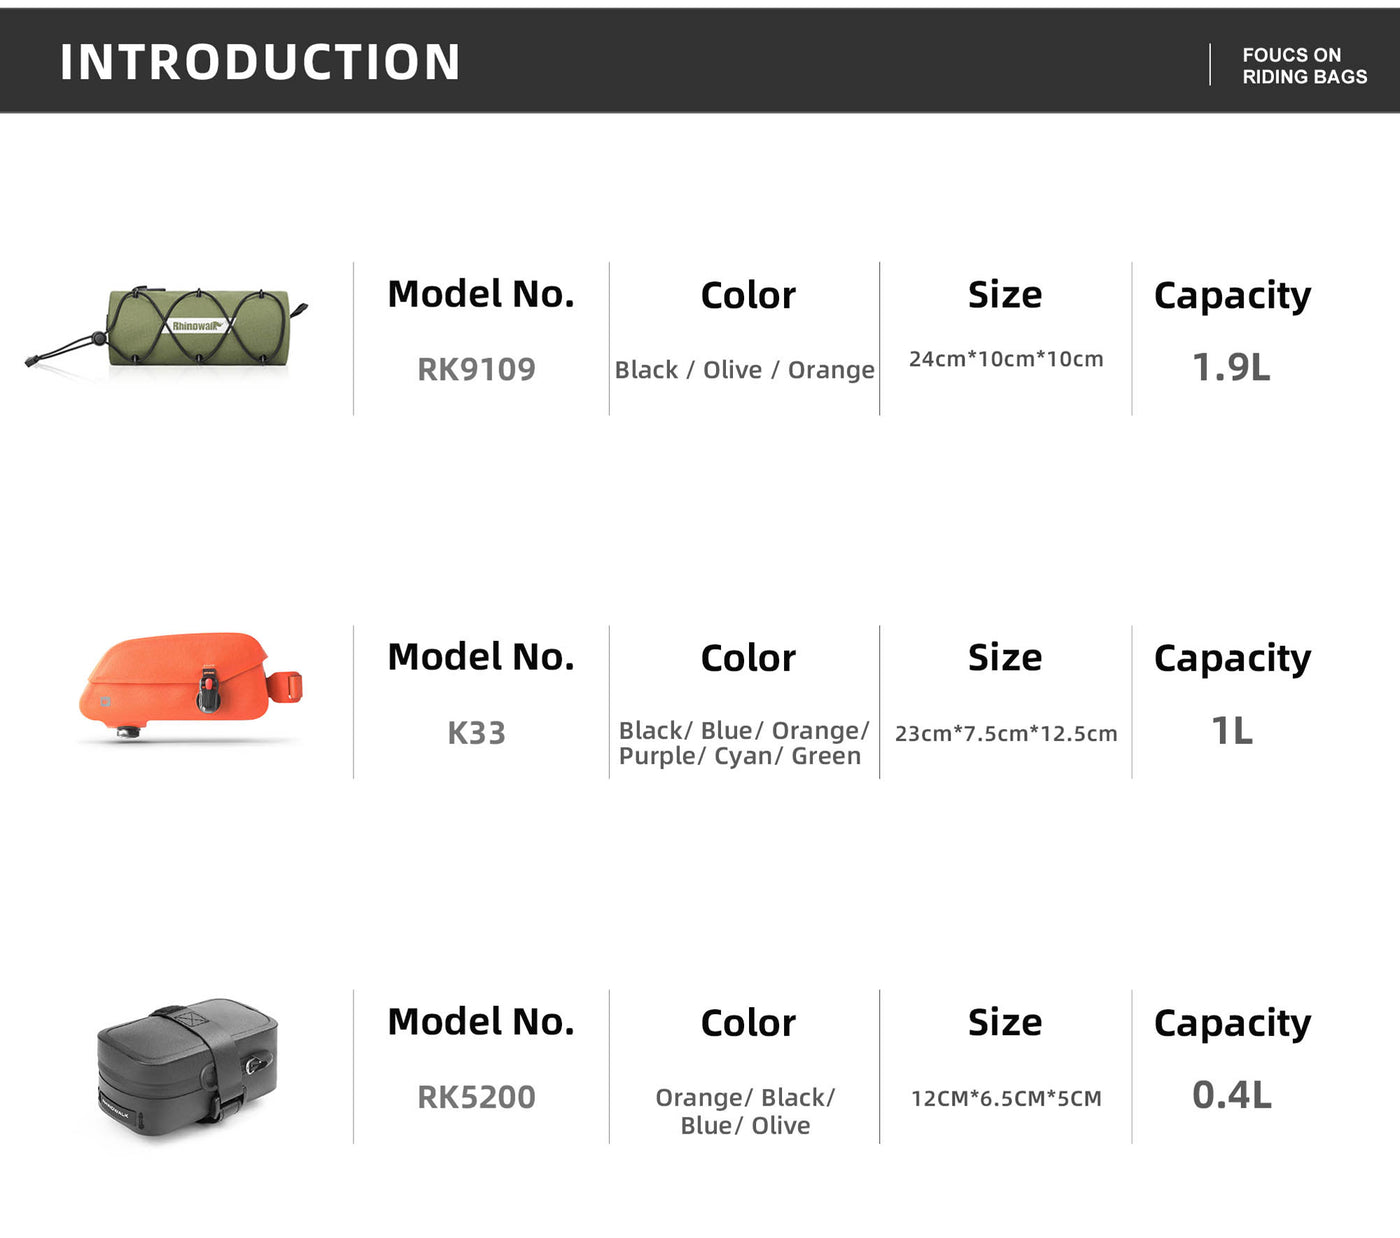Click the 'Size' heading in RK9109 row
This screenshot has width=1400, height=1238.
point(1005,294)
